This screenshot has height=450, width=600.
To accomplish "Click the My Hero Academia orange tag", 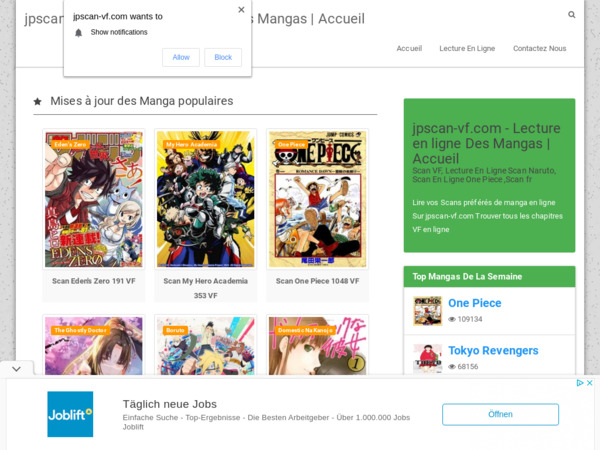I will click(191, 144).
